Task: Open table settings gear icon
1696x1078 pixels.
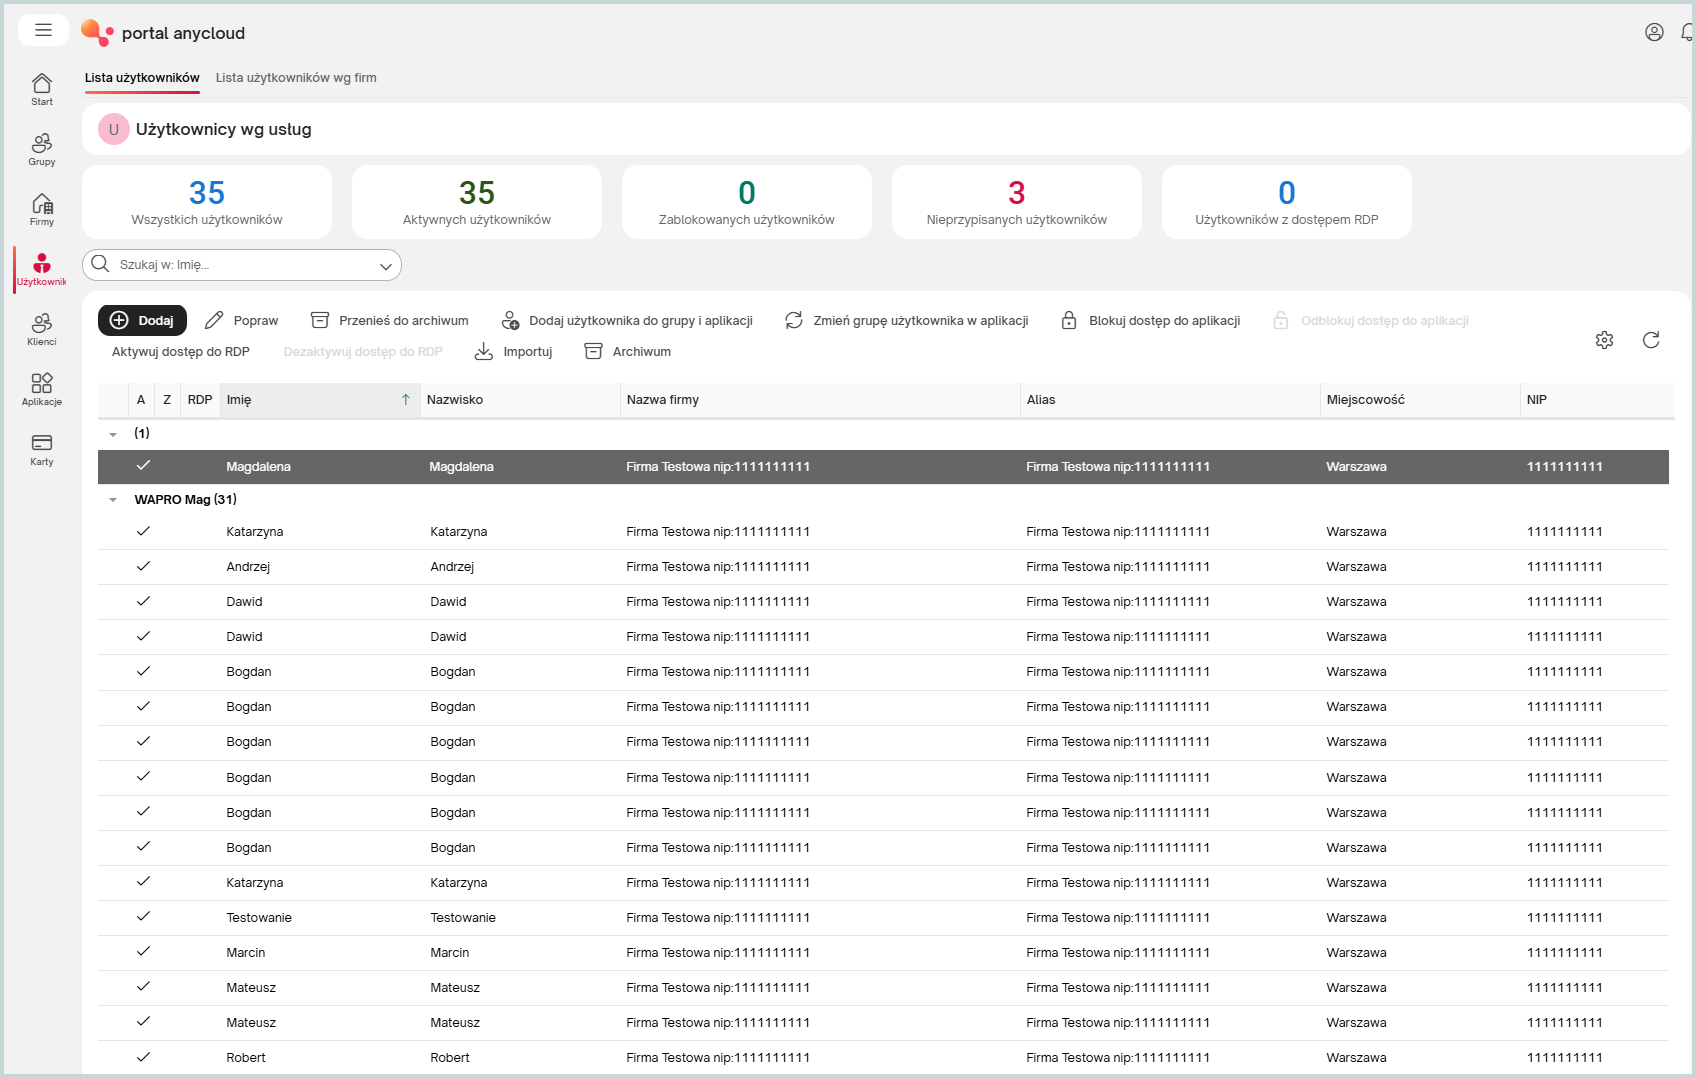Action: pyautogui.click(x=1604, y=340)
